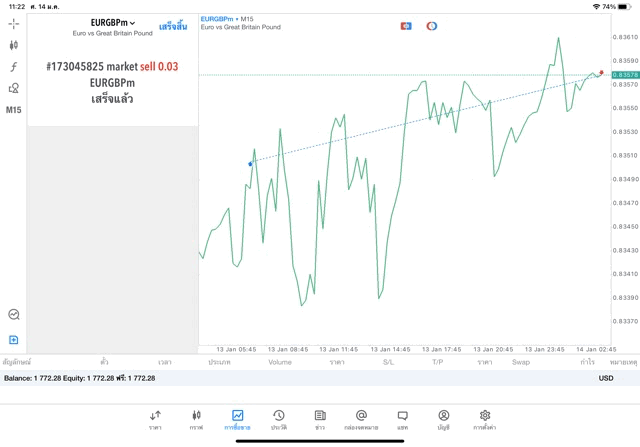640x447 pixels.
Task: Open the chart objects shapes icon
Action: pos(13,88)
